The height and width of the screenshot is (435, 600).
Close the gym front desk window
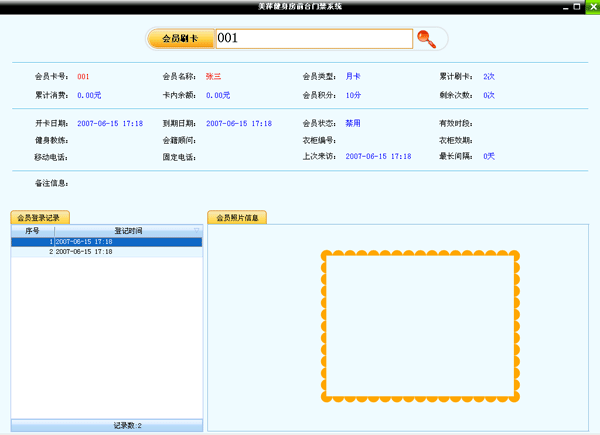point(591,6)
